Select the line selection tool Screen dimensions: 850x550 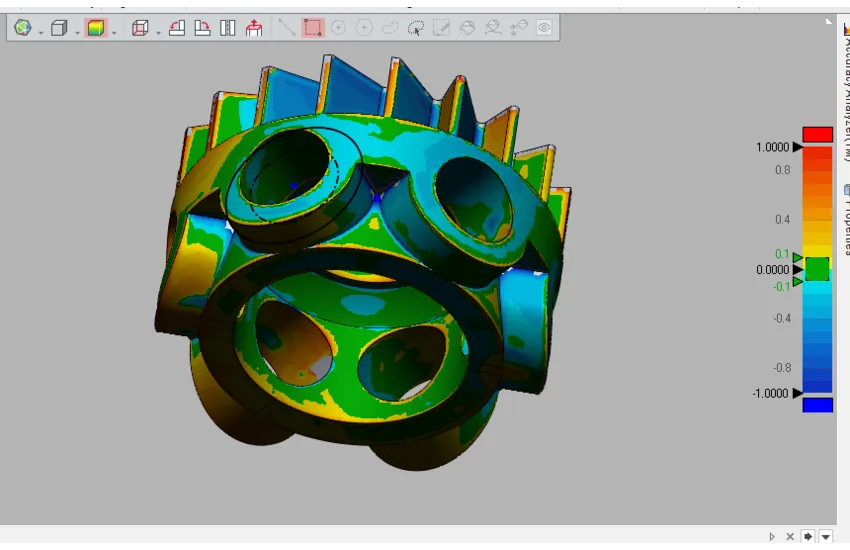(x=287, y=28)
